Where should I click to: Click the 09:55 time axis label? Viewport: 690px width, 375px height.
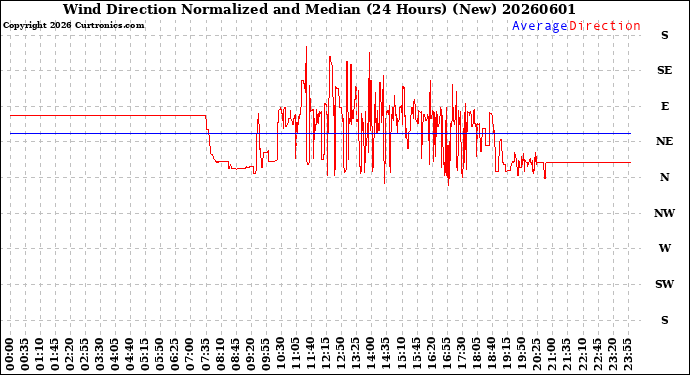coord(265,355)
